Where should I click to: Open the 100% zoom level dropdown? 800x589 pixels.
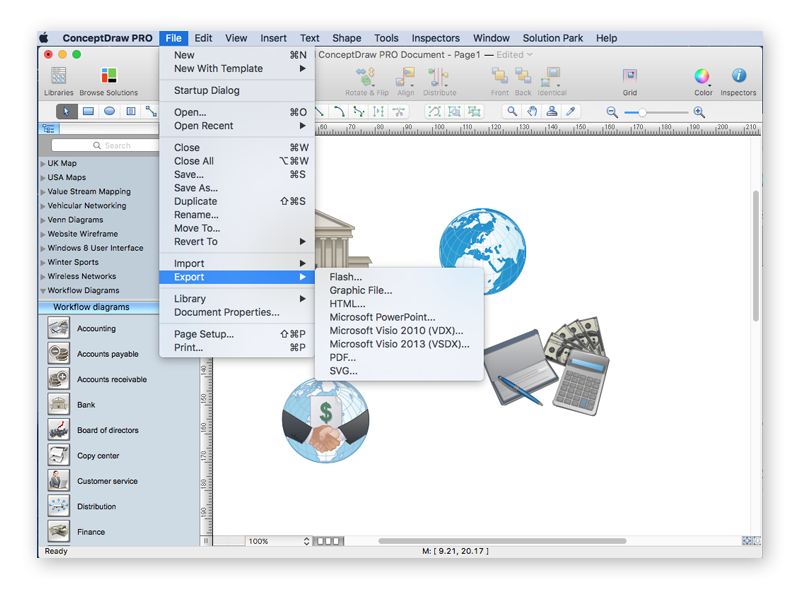point(279,541)
